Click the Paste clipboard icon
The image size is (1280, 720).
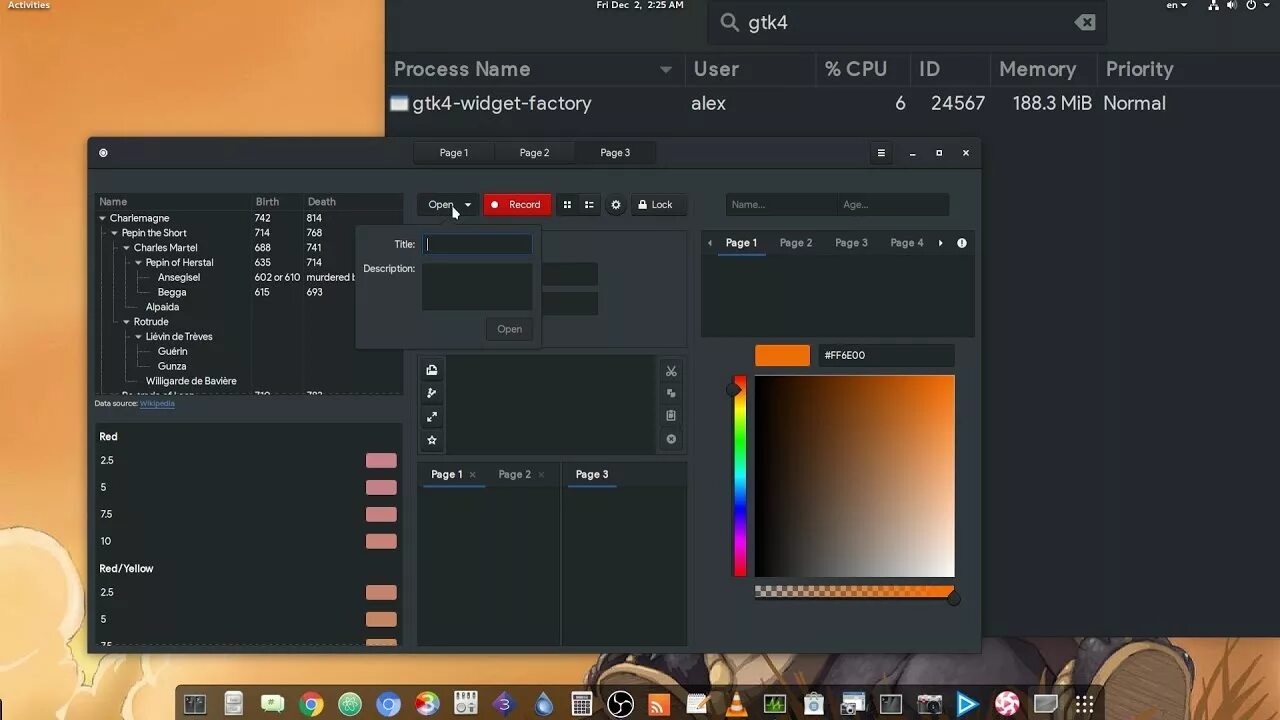pos(671,416)
